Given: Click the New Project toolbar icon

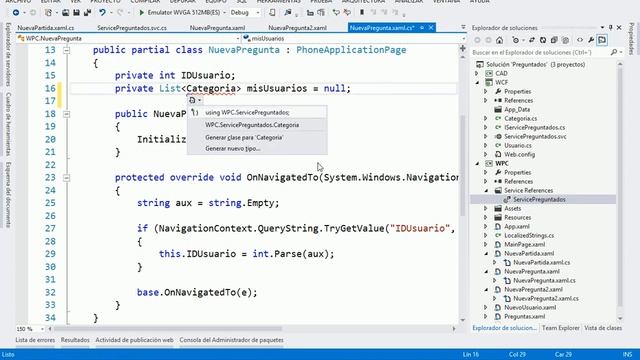Looking at the screenshot, I should (x=48, y=13).
